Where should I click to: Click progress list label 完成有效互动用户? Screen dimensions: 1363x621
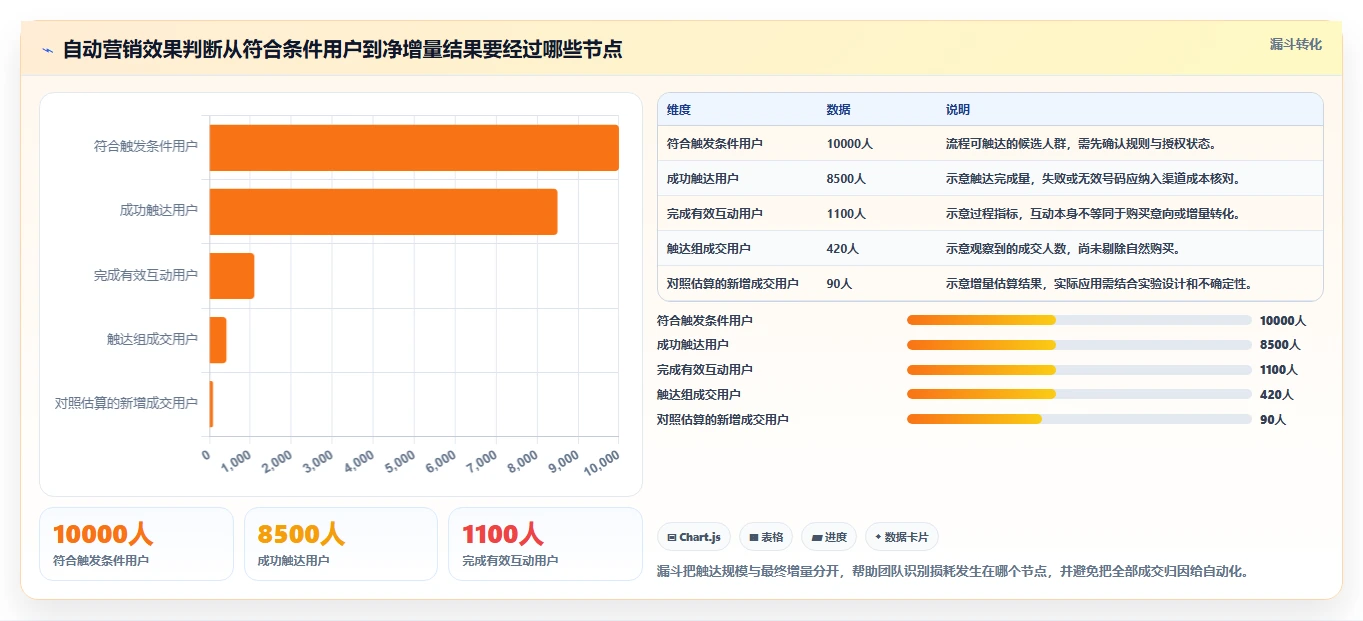pos(705,370)
